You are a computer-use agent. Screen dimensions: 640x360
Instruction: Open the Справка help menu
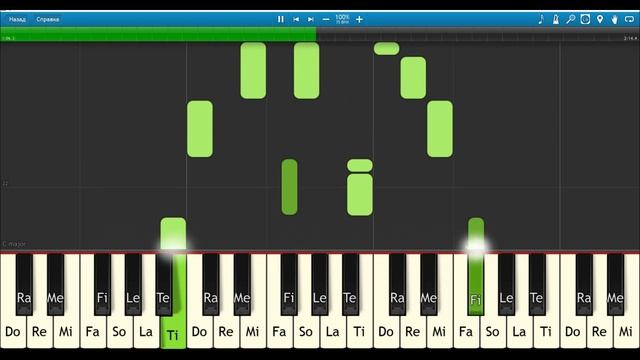click(x=47, y=19)
